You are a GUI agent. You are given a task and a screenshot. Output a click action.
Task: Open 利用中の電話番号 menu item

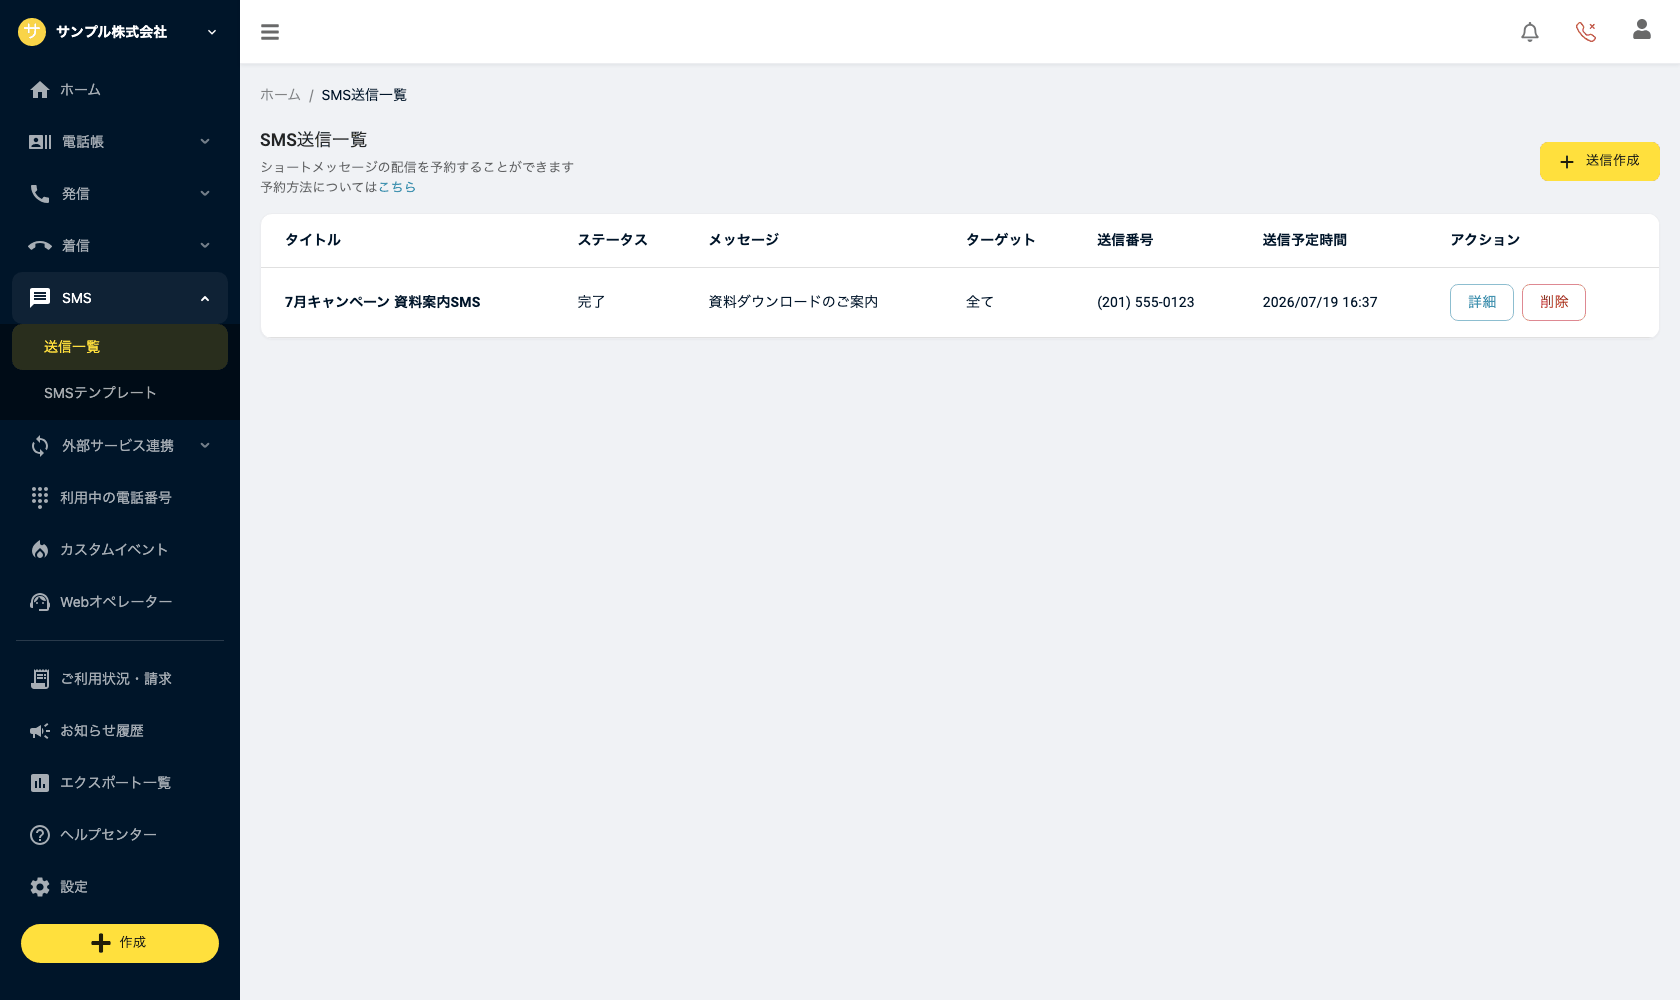click(x=120, y=498)
